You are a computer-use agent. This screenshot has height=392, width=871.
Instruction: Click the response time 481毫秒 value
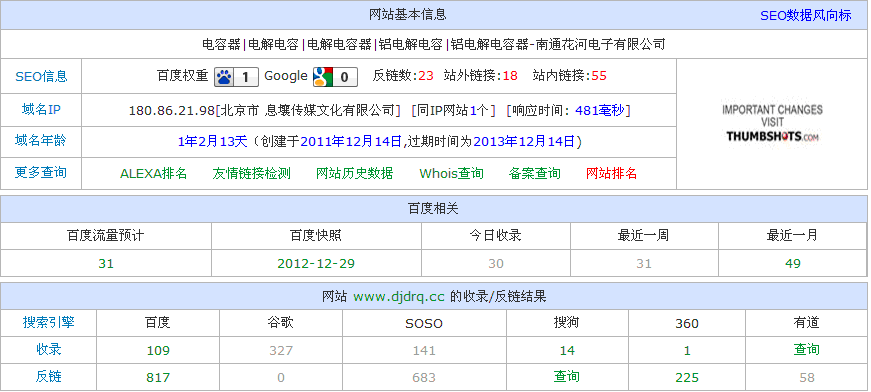pyautogui.click(x=600, y=110)
